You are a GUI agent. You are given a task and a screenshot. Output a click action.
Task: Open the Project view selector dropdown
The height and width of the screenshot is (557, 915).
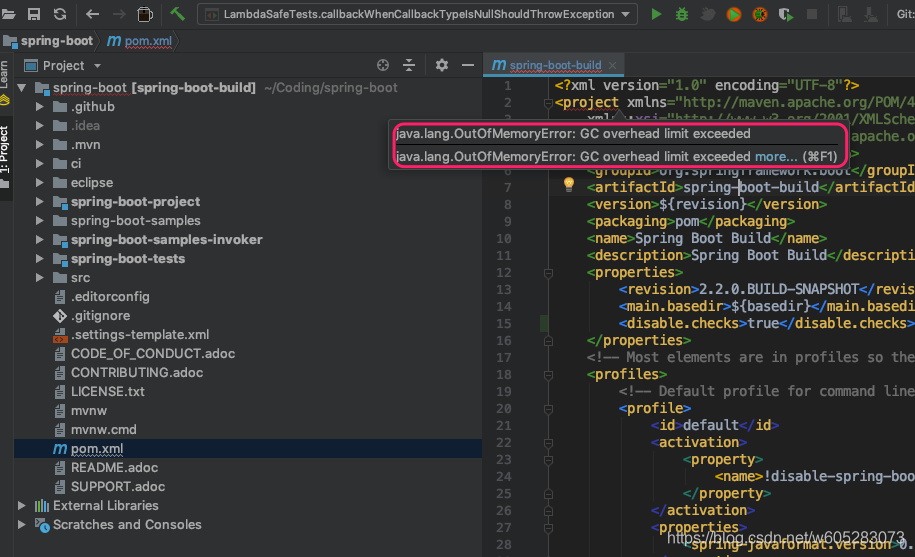click(x=97, y=66)
